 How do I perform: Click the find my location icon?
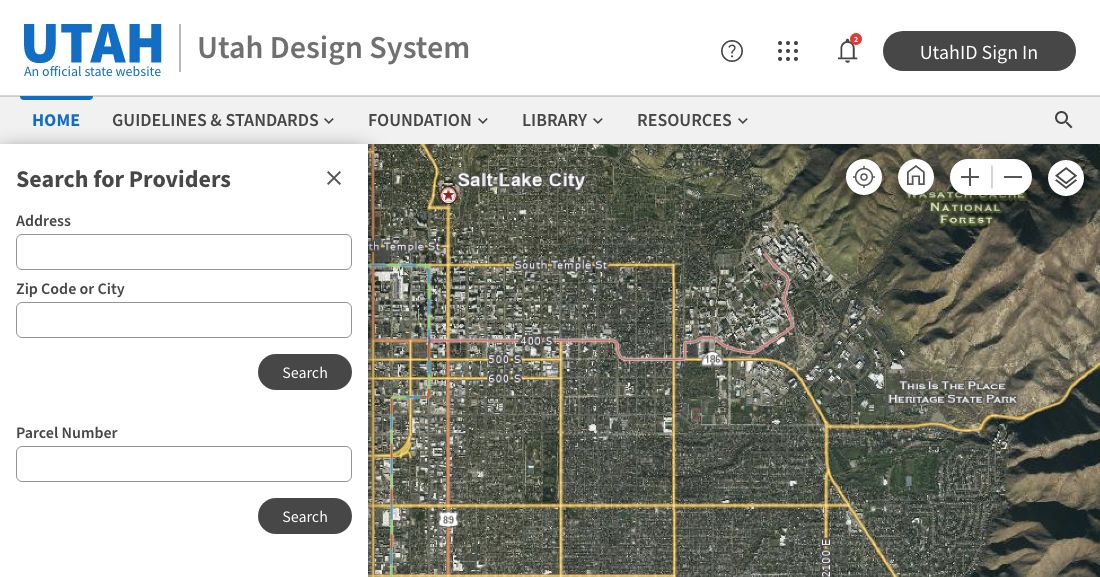(x=863, y=177)
